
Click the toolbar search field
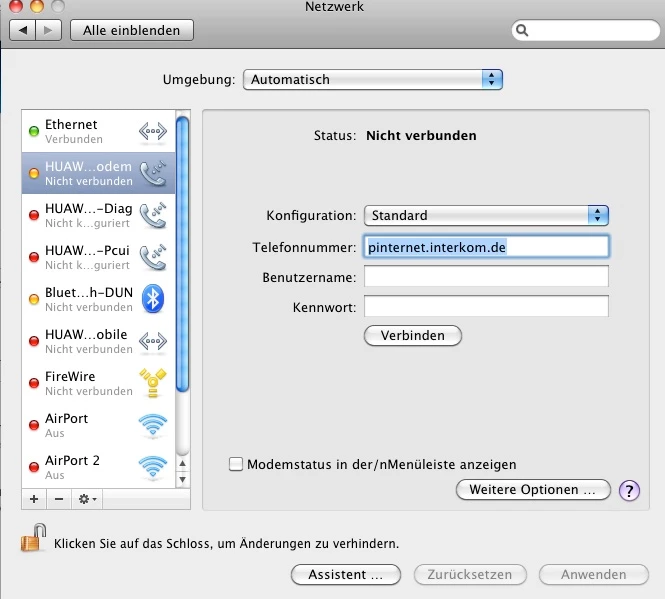pos(586,31)
